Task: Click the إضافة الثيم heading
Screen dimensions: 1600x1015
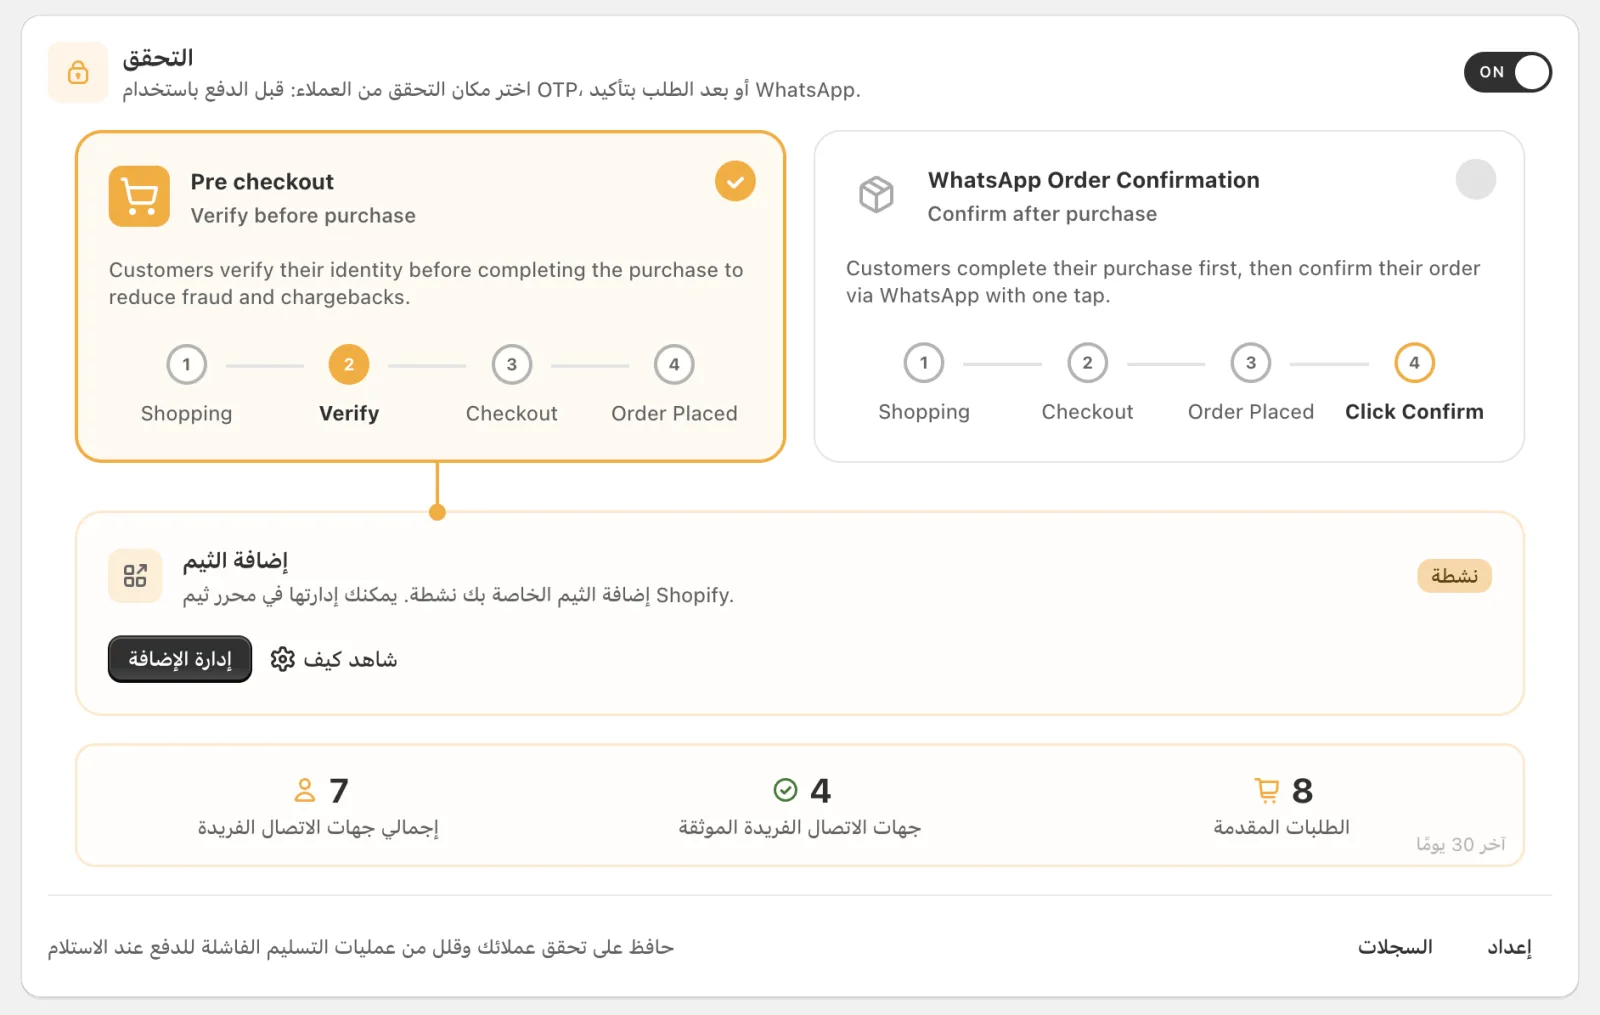Action: click(x=235, y=561)
